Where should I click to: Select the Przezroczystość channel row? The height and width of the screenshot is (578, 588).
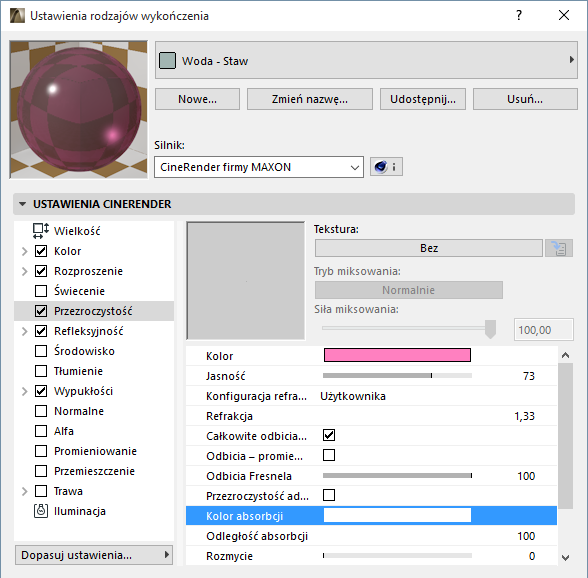pos(94,311)
